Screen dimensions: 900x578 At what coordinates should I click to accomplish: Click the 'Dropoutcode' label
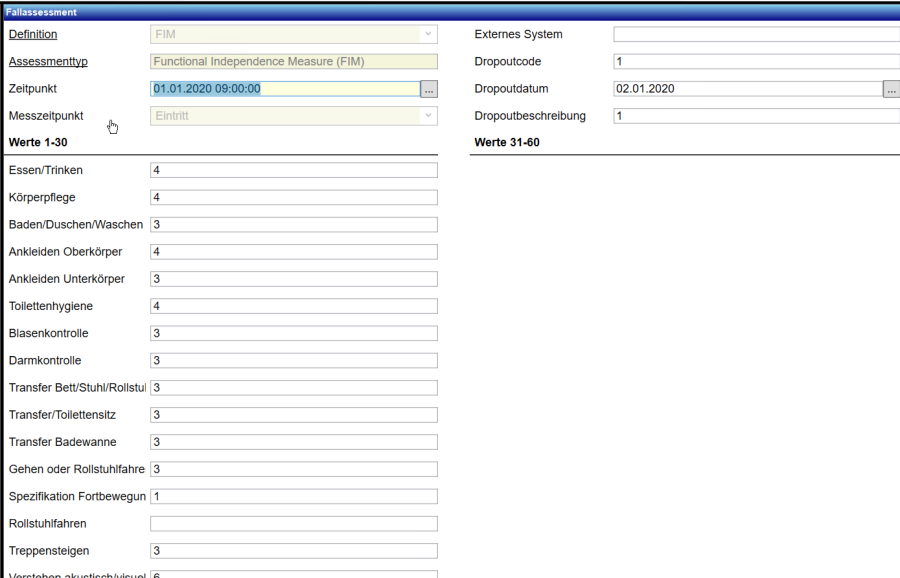point(508,61)
